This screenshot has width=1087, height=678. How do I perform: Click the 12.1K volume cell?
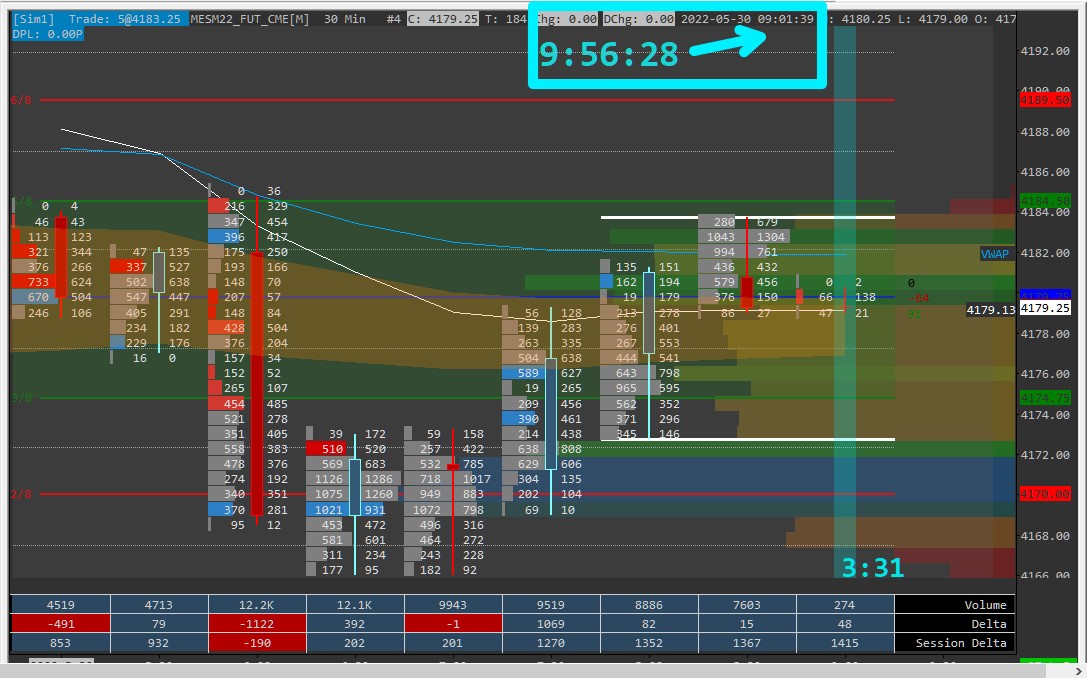pos(354,605)
